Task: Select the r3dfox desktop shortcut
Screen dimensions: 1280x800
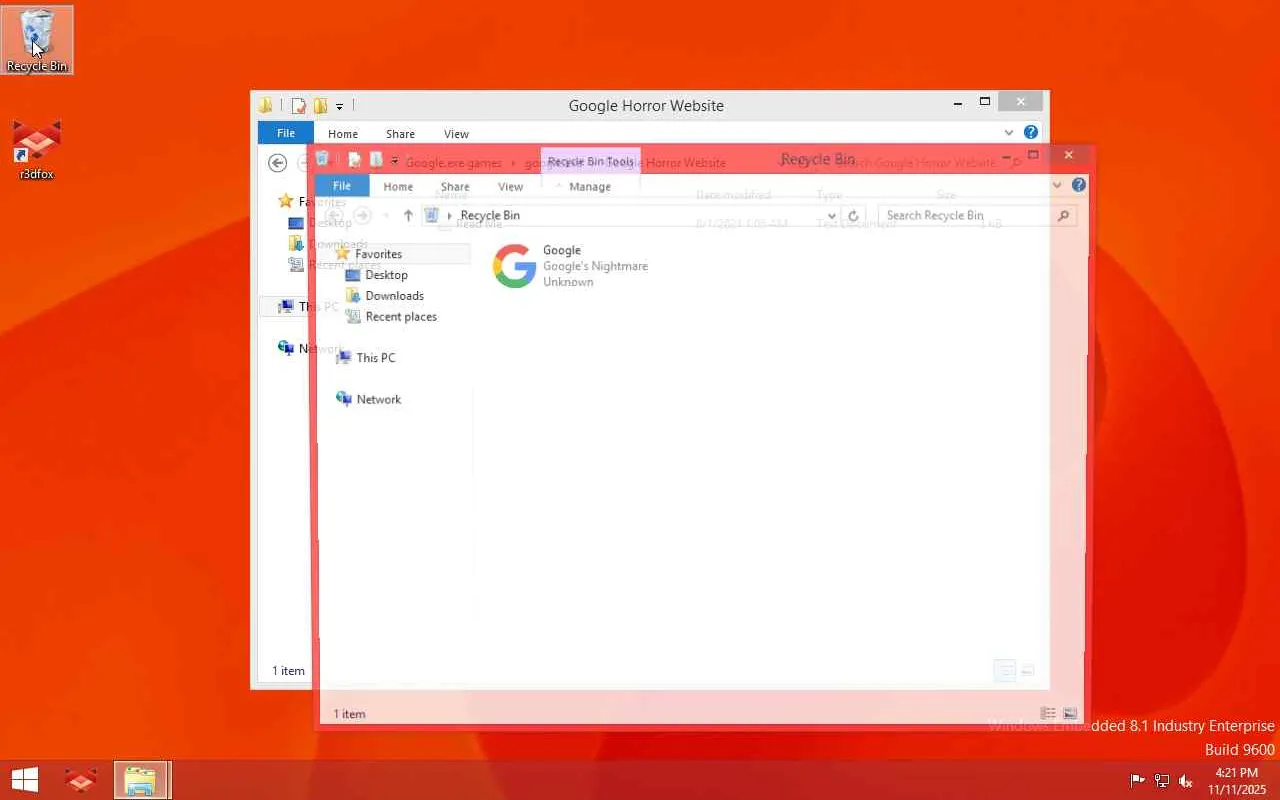Action: 37,150
